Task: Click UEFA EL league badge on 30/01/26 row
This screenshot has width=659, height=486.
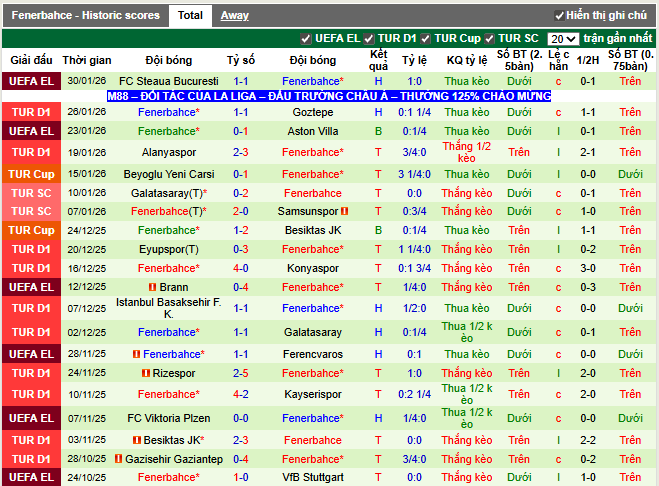Action: (31, 81)
